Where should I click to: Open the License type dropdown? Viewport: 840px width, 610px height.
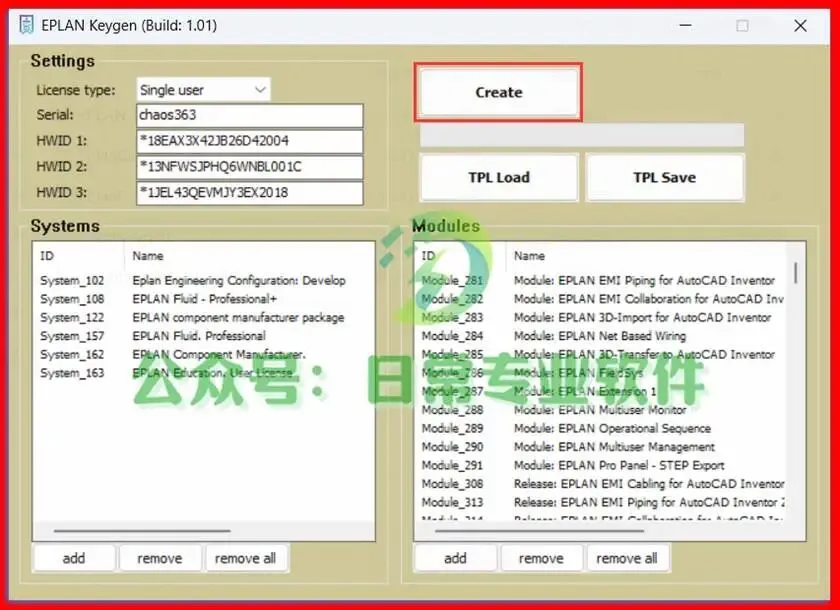point(204,89)
